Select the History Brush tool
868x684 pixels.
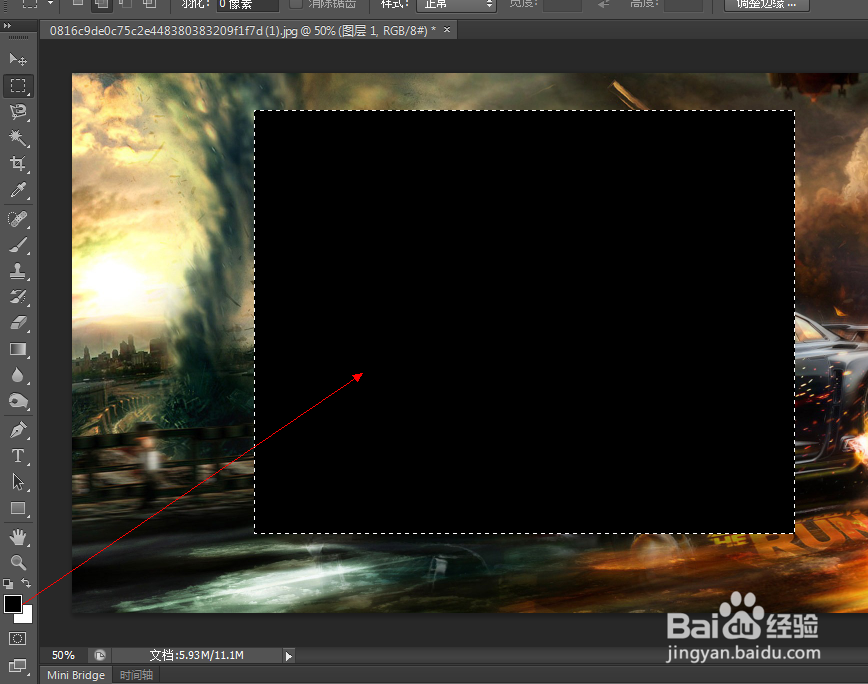(18, 297)
